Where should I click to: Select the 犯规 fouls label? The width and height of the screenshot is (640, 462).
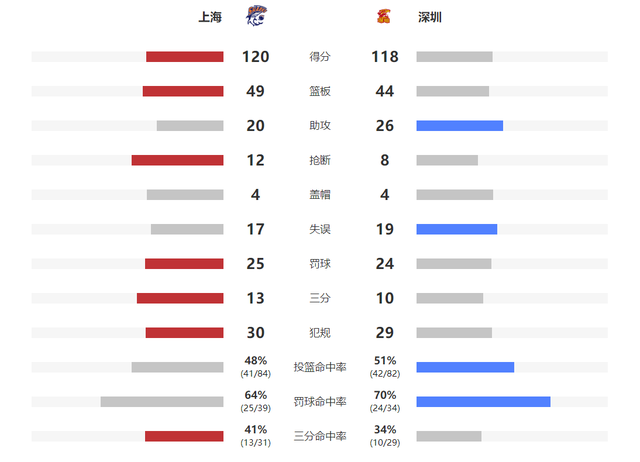[x=320, y=333]
